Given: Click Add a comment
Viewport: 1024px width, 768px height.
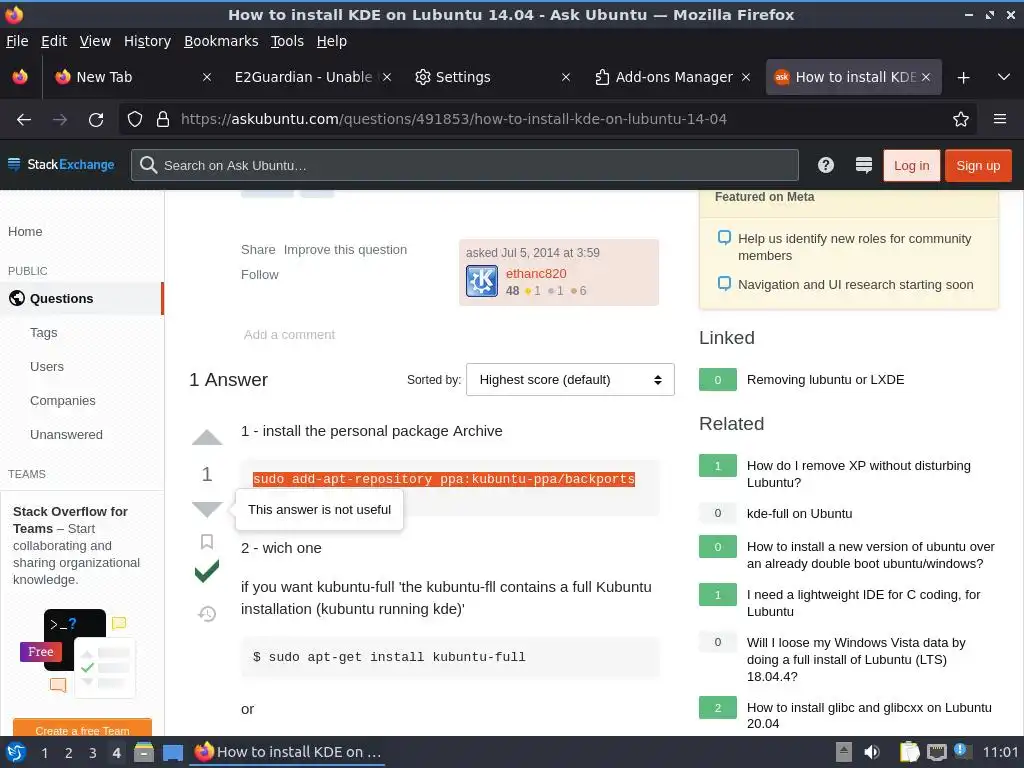Looking at the screenshot, I should click(x=289, y=334).
